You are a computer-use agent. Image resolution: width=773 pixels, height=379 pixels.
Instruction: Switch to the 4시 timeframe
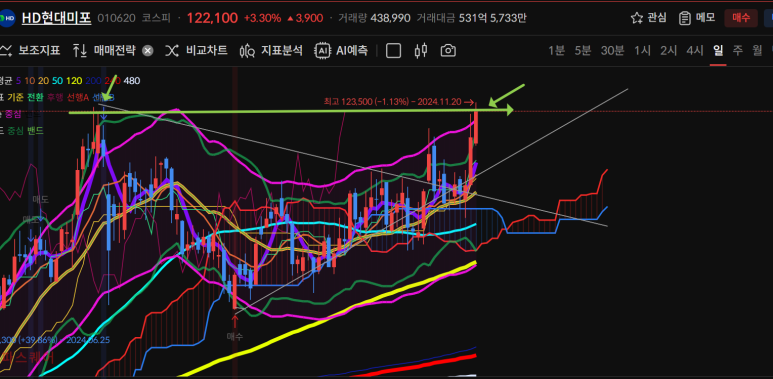[695, 50]
